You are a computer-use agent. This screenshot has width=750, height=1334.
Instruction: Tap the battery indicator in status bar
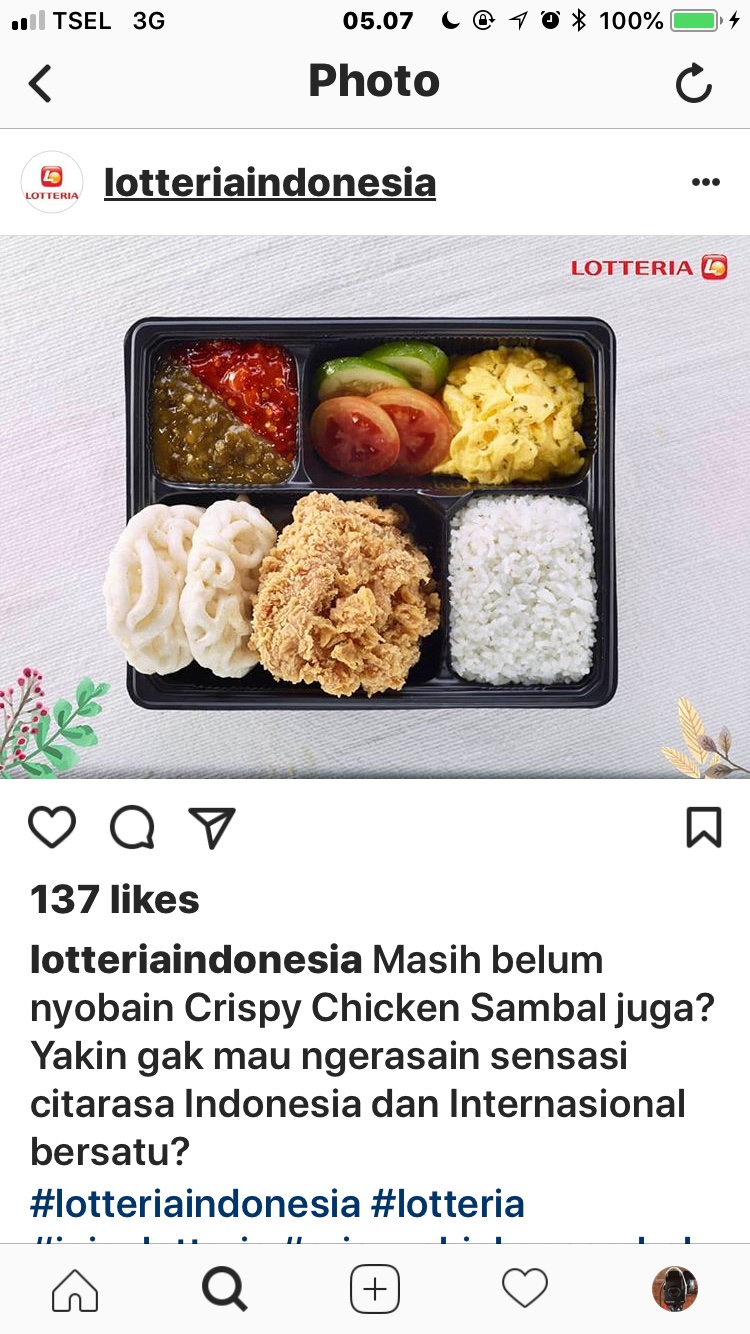pyautogui.click(x=694, y=20)
